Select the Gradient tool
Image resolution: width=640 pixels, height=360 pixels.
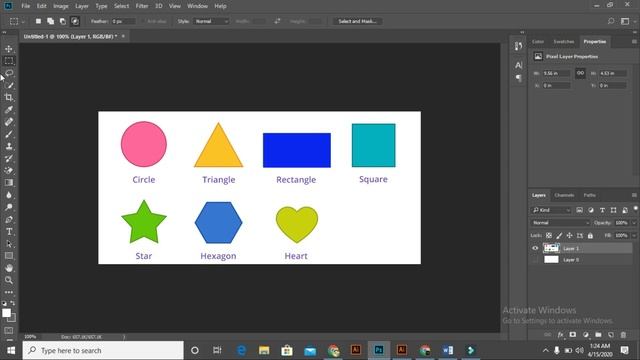click(x=9, y=183)
